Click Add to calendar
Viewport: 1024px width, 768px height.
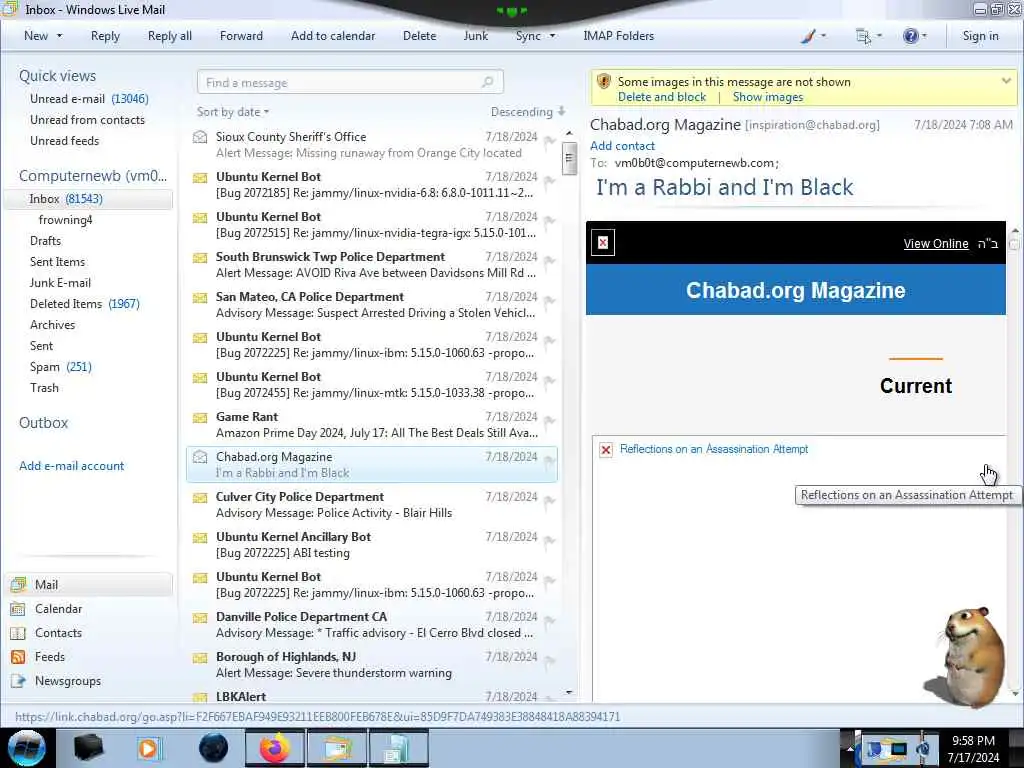pos(333,36)
